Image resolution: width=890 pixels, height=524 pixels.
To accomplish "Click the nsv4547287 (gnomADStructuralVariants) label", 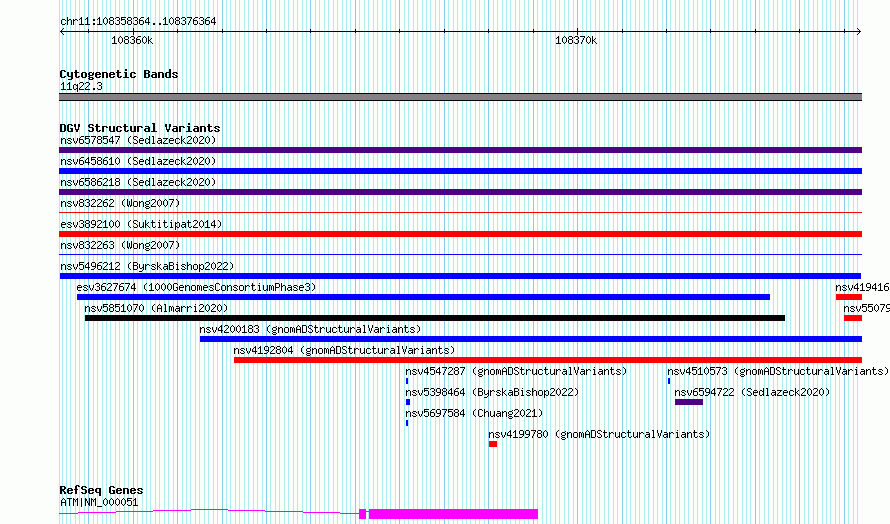I will tap(516, 371).
